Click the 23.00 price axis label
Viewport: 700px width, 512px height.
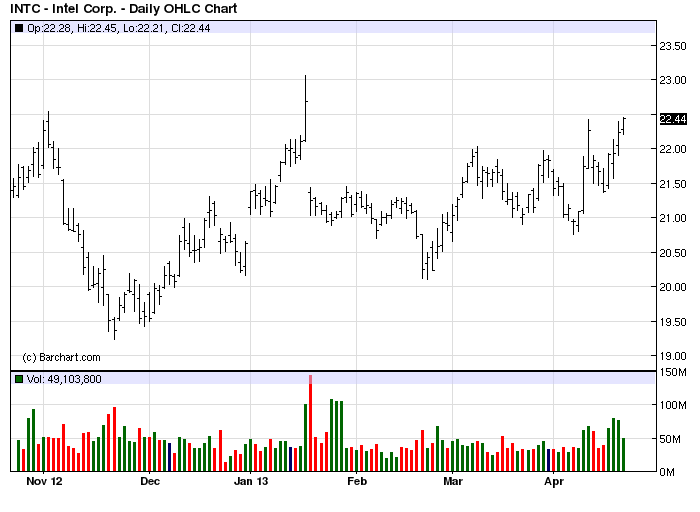click(673, 80)
